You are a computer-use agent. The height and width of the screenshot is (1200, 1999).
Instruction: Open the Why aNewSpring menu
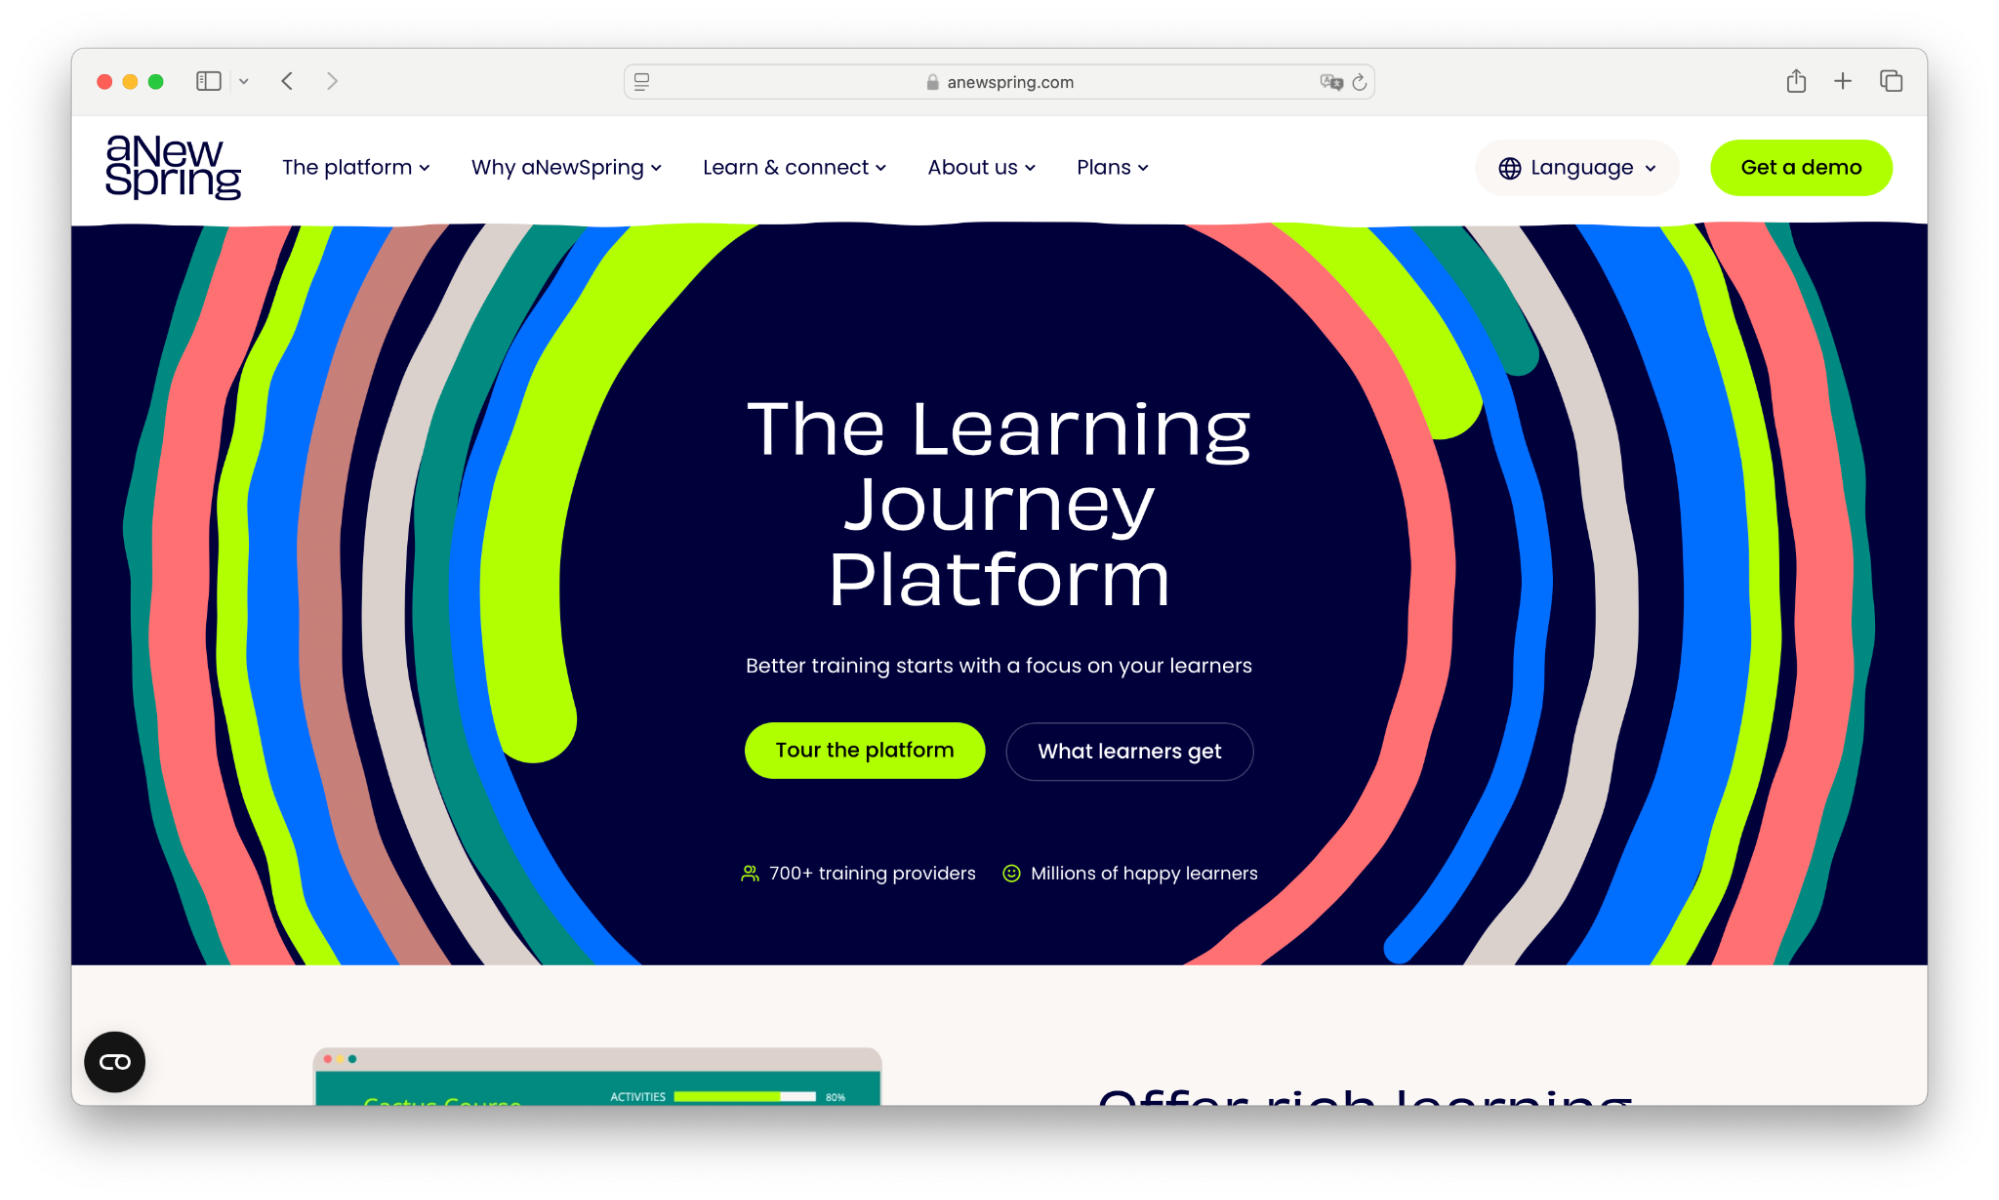point(566,167)
